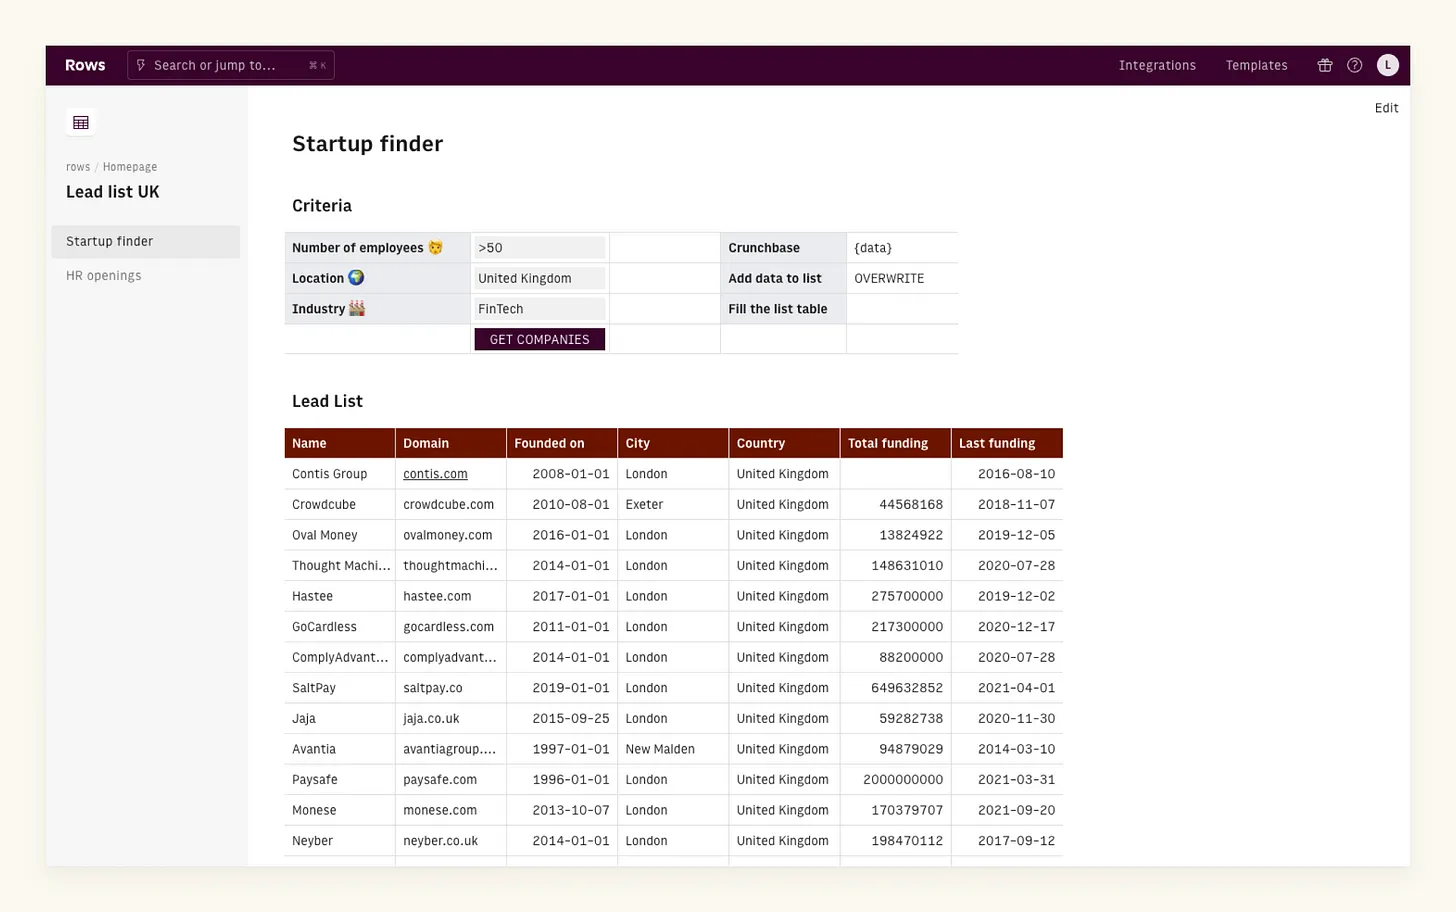The image size is (1456, 912).
Task: Select the saltpay.co domain cell
Action: pos(451,688)
